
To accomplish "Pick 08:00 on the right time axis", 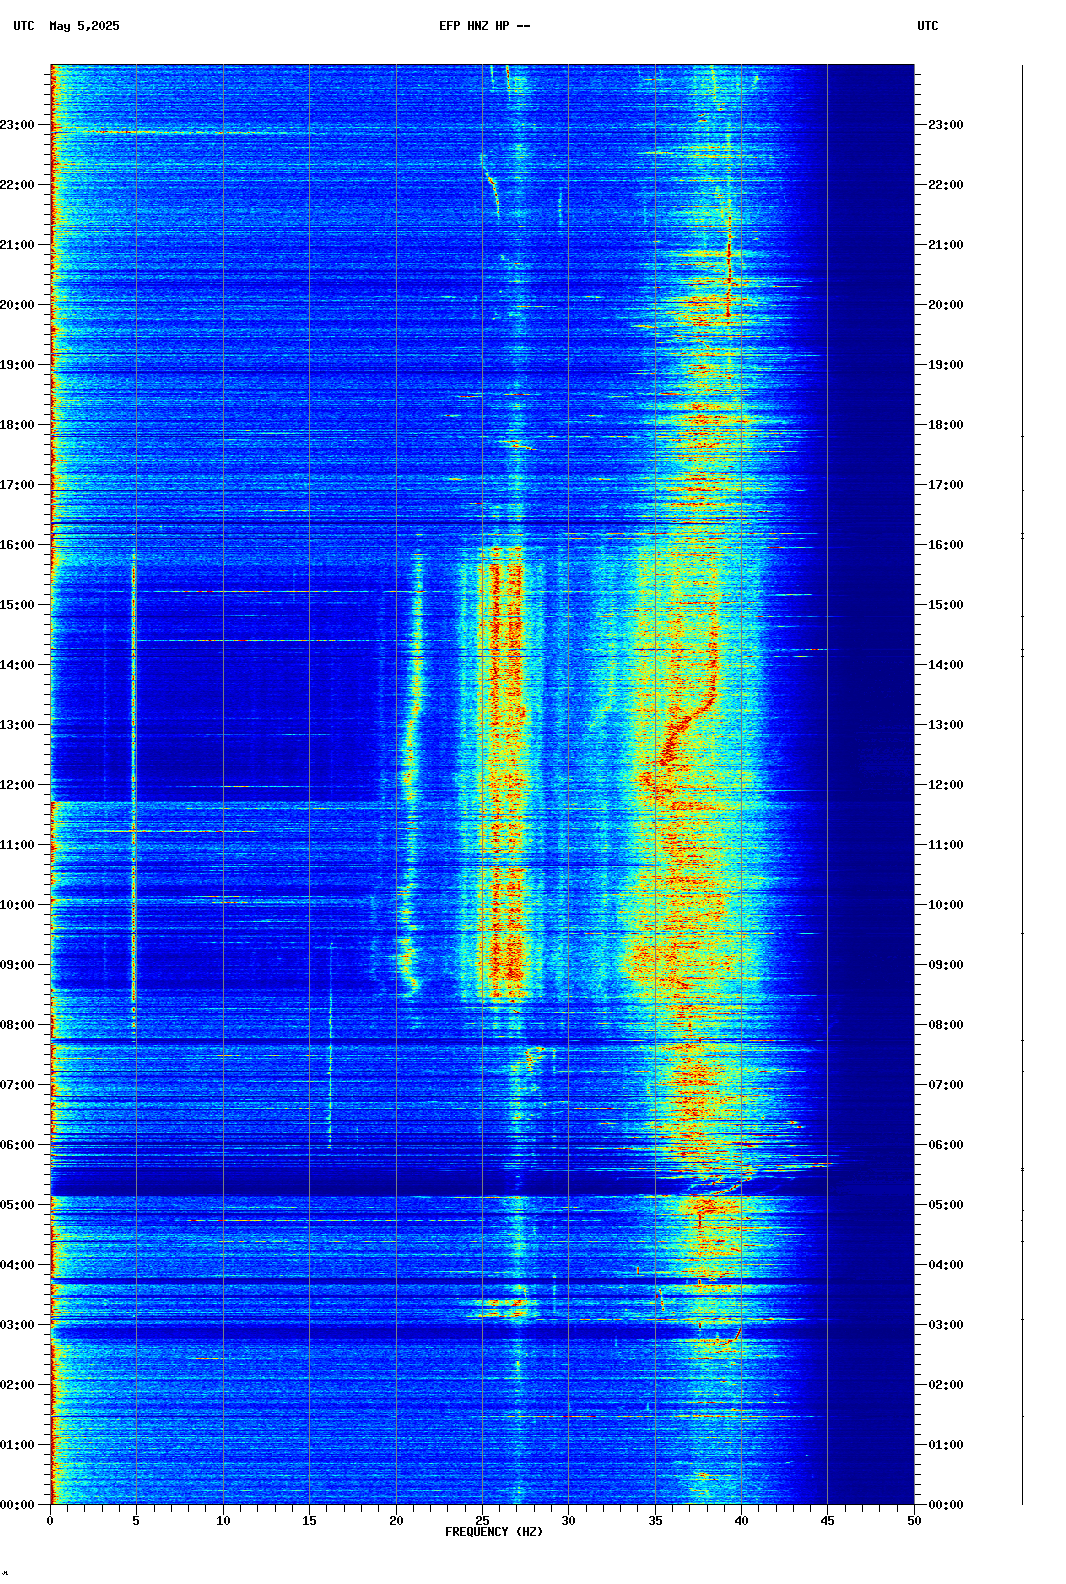I will (x=946, y=1025).
